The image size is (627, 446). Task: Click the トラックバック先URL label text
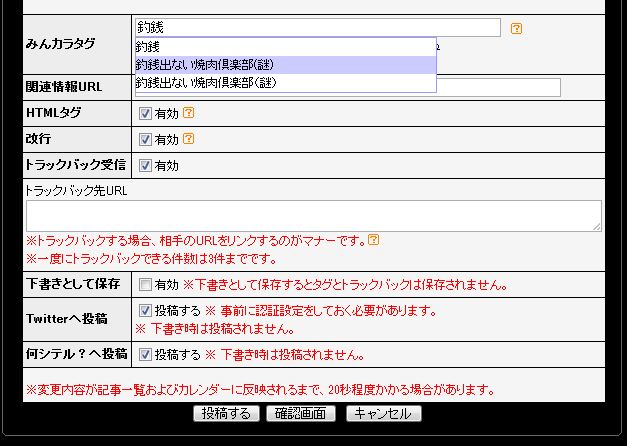(76, 191)
